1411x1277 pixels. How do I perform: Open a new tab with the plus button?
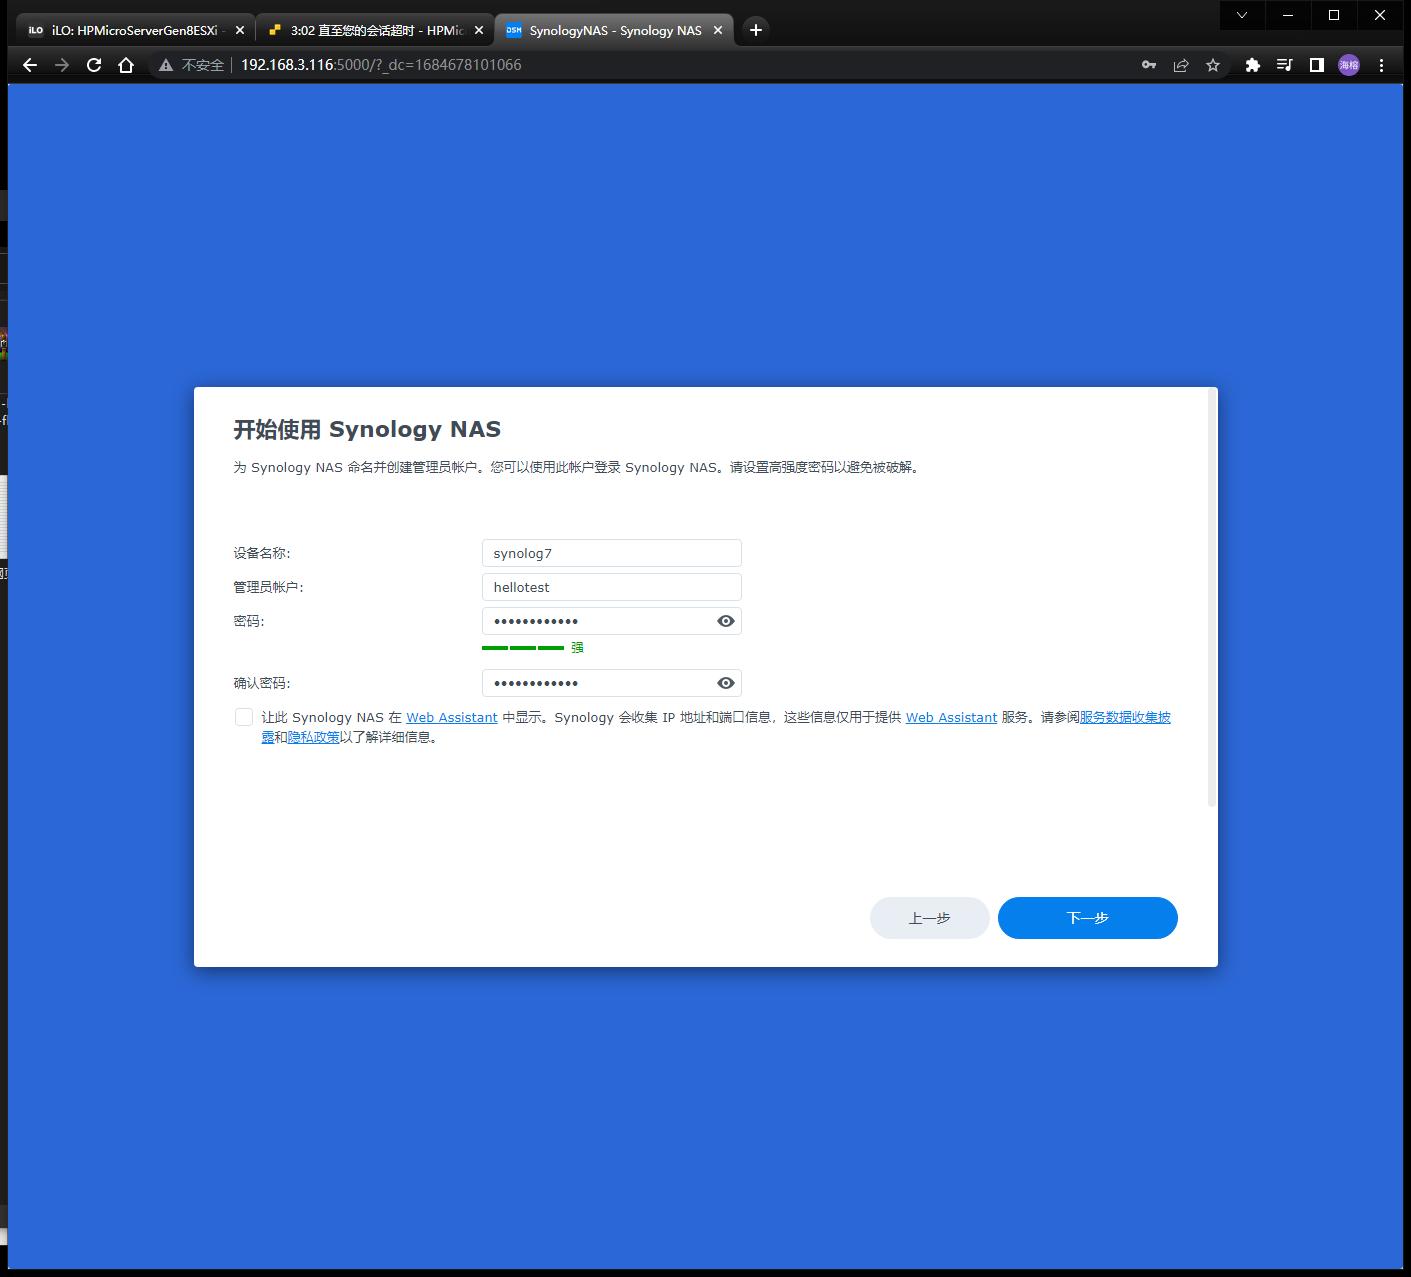click(756, 30)
